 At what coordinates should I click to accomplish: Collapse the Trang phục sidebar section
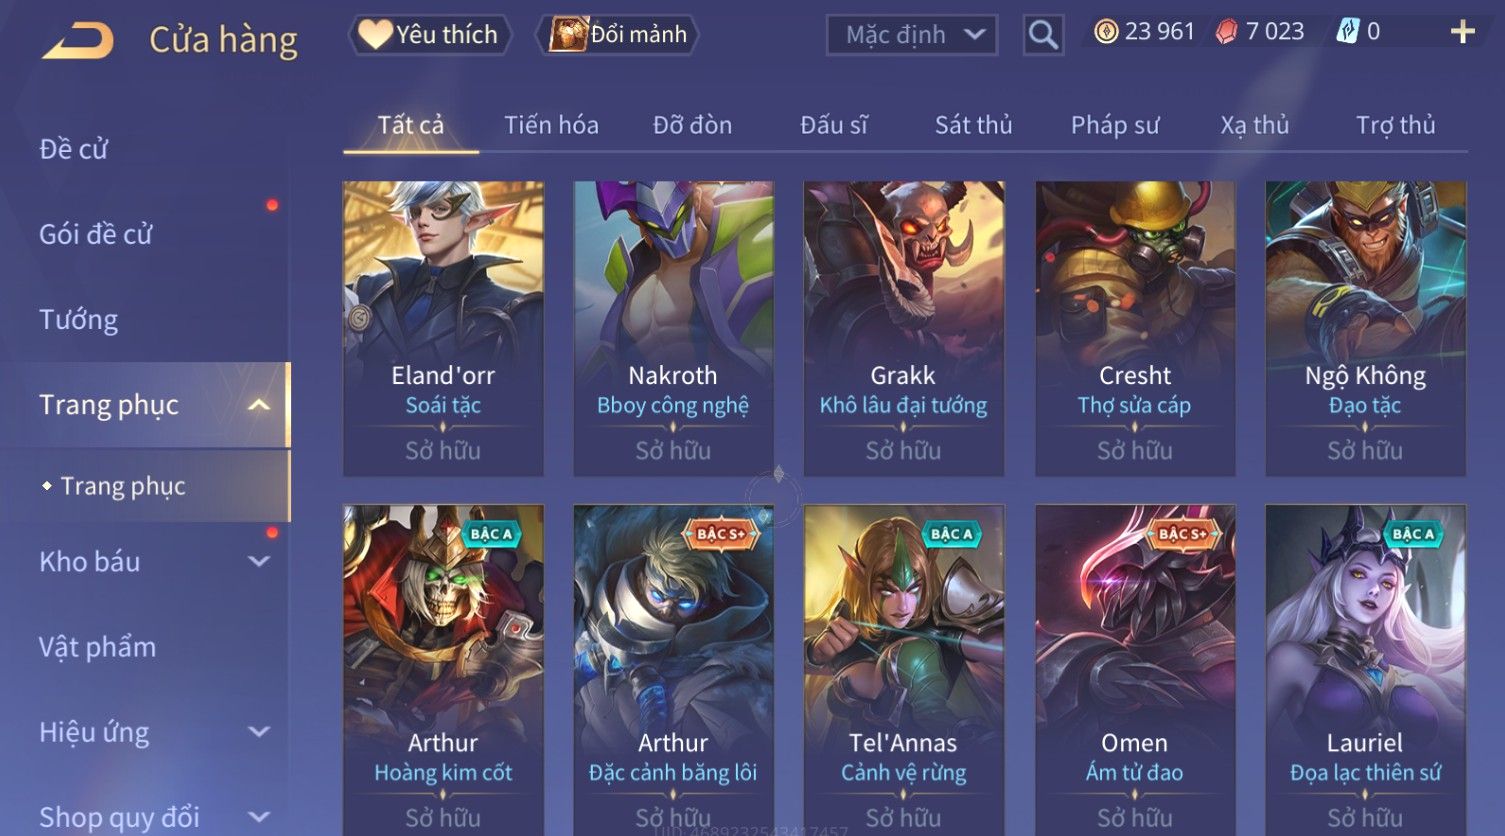pos(259,405)
